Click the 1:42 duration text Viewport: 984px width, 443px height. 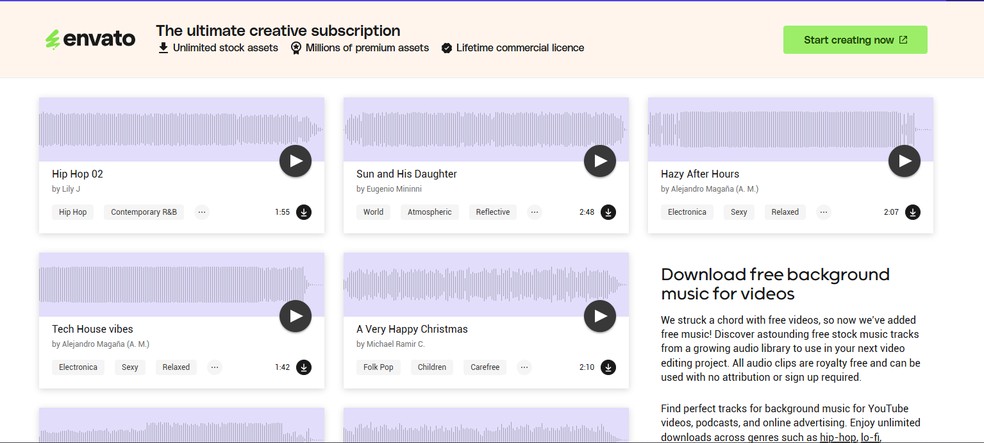pos(282,367)
